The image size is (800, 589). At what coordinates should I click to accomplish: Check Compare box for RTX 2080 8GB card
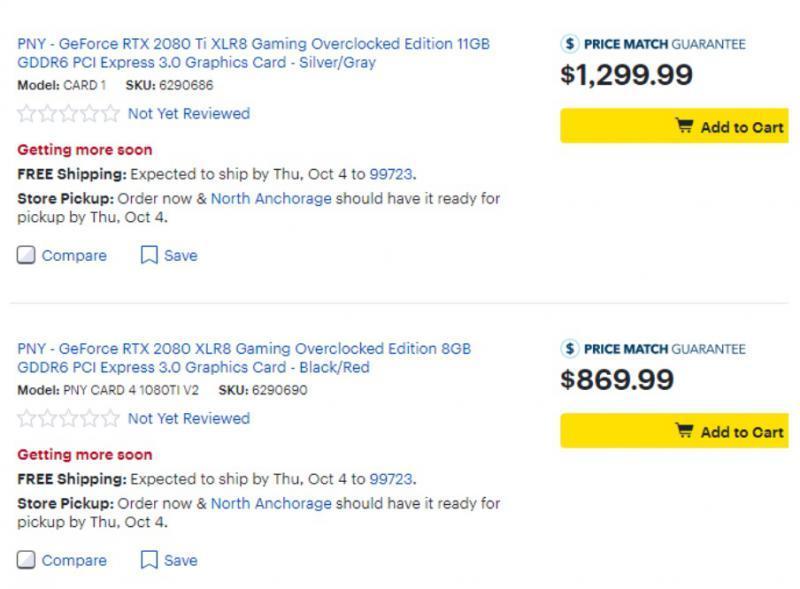point(27,560)
